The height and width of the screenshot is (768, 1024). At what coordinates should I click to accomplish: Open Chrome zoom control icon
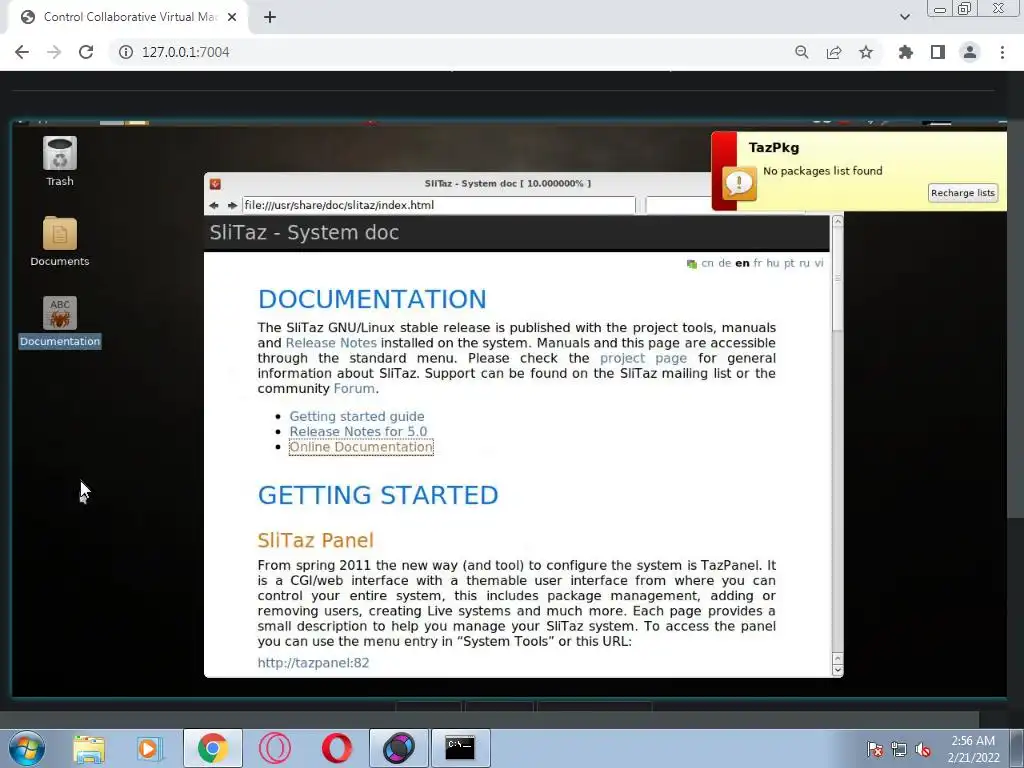[802, 52]
